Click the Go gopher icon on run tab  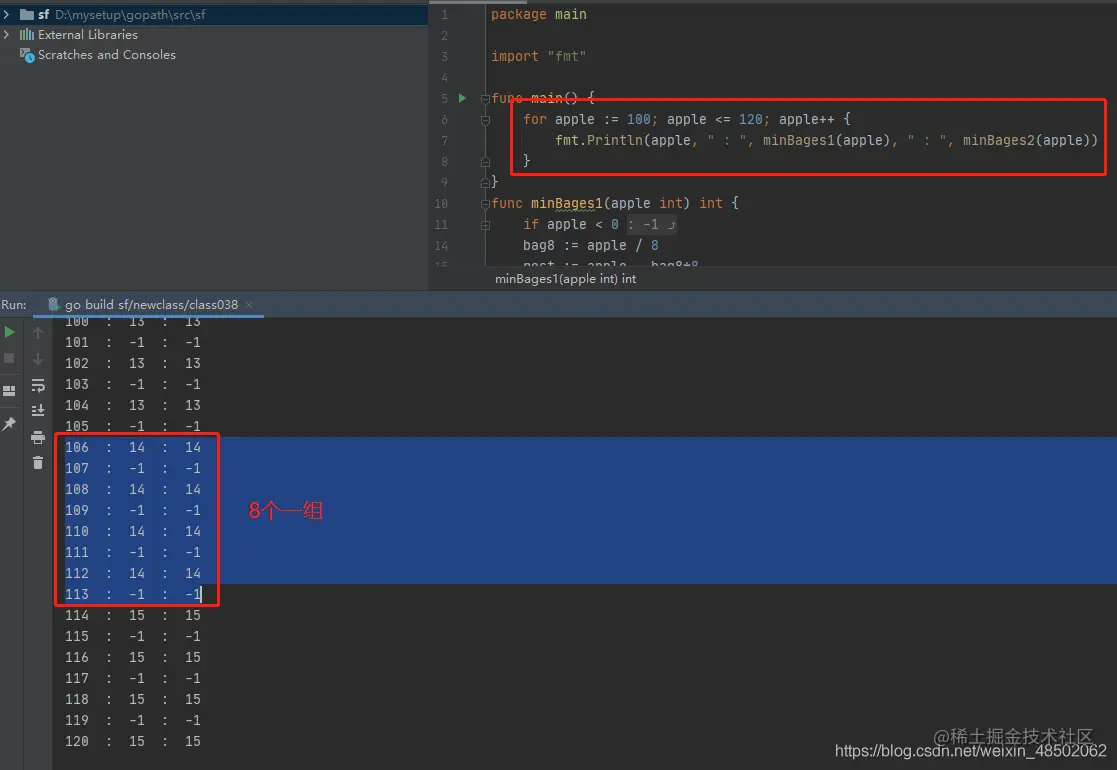click(53, 304)
